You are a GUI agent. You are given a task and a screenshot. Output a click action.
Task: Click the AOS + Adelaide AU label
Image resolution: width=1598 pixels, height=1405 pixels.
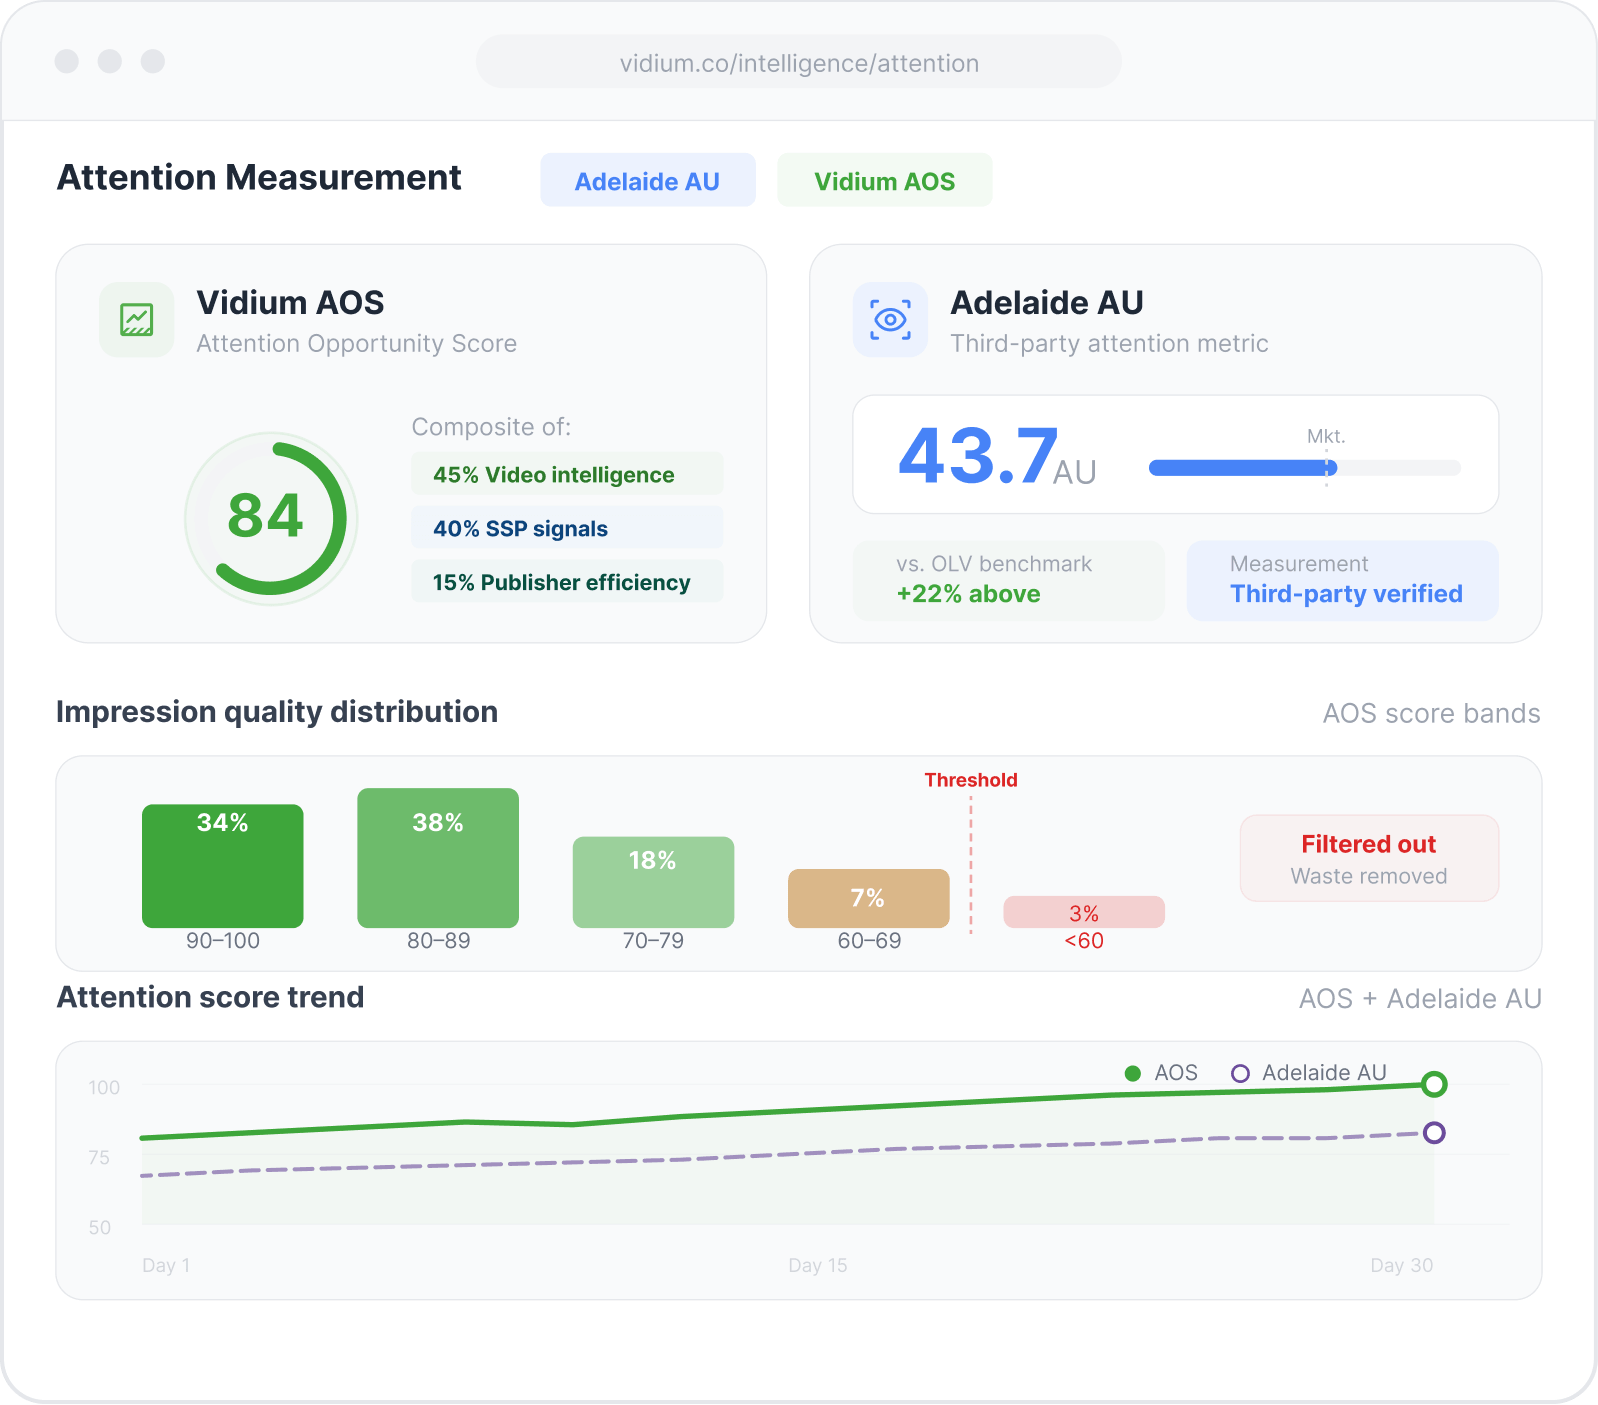[x=1420, y=999]
